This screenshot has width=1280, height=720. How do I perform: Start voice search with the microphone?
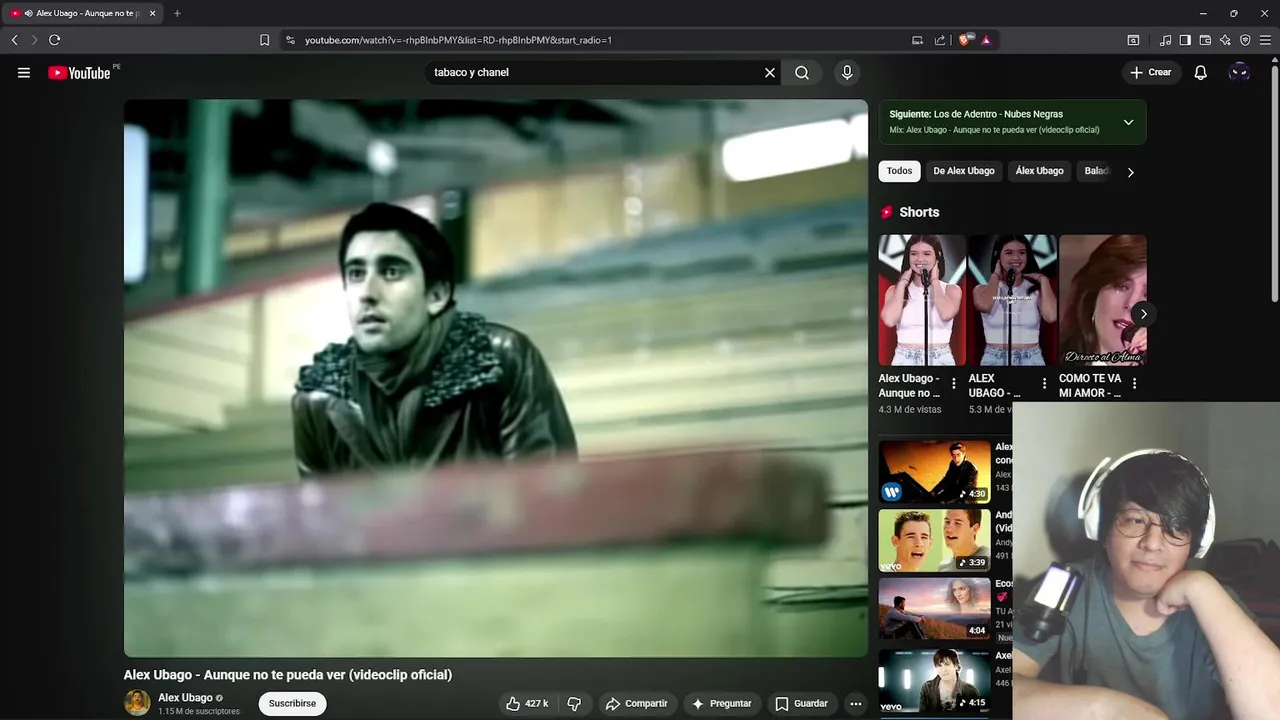pos(847,72)
